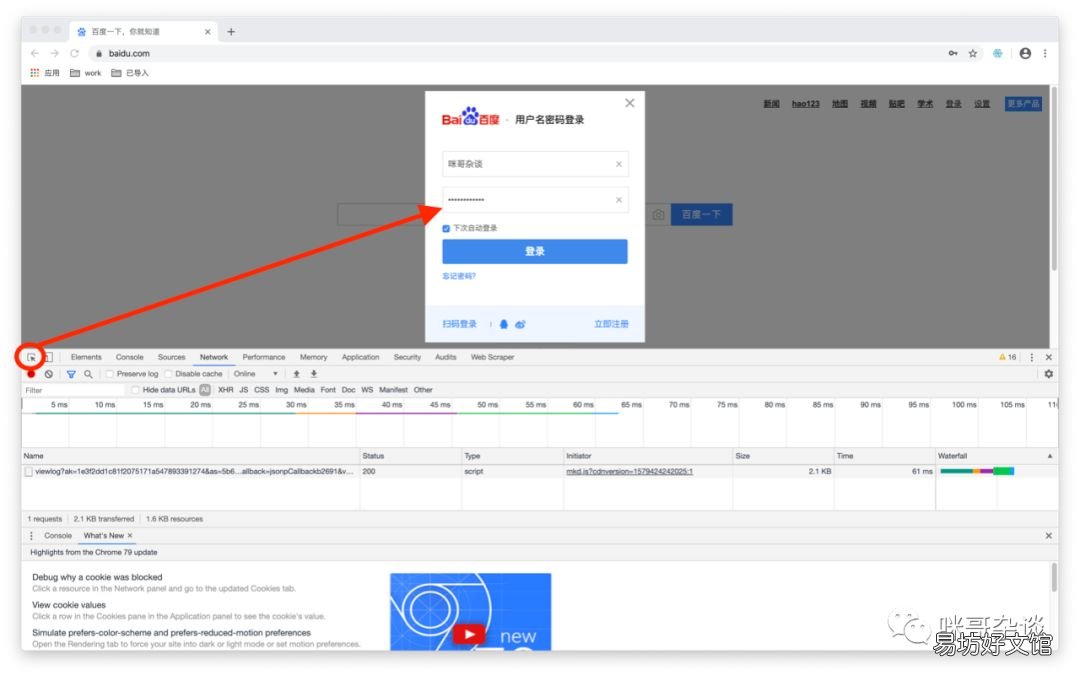This screenshot has height=676, width=1080.
Task: Open a new browser tab
Action: (231, 32)
